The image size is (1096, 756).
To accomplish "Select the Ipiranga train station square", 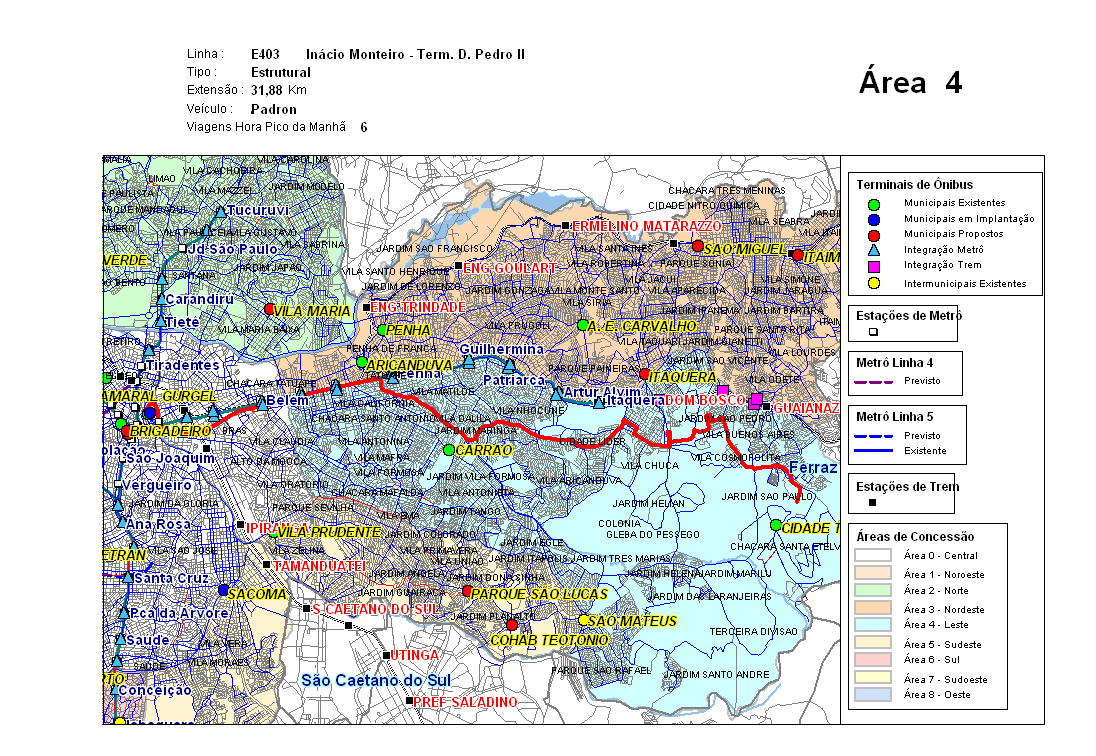I will (240, 524).
